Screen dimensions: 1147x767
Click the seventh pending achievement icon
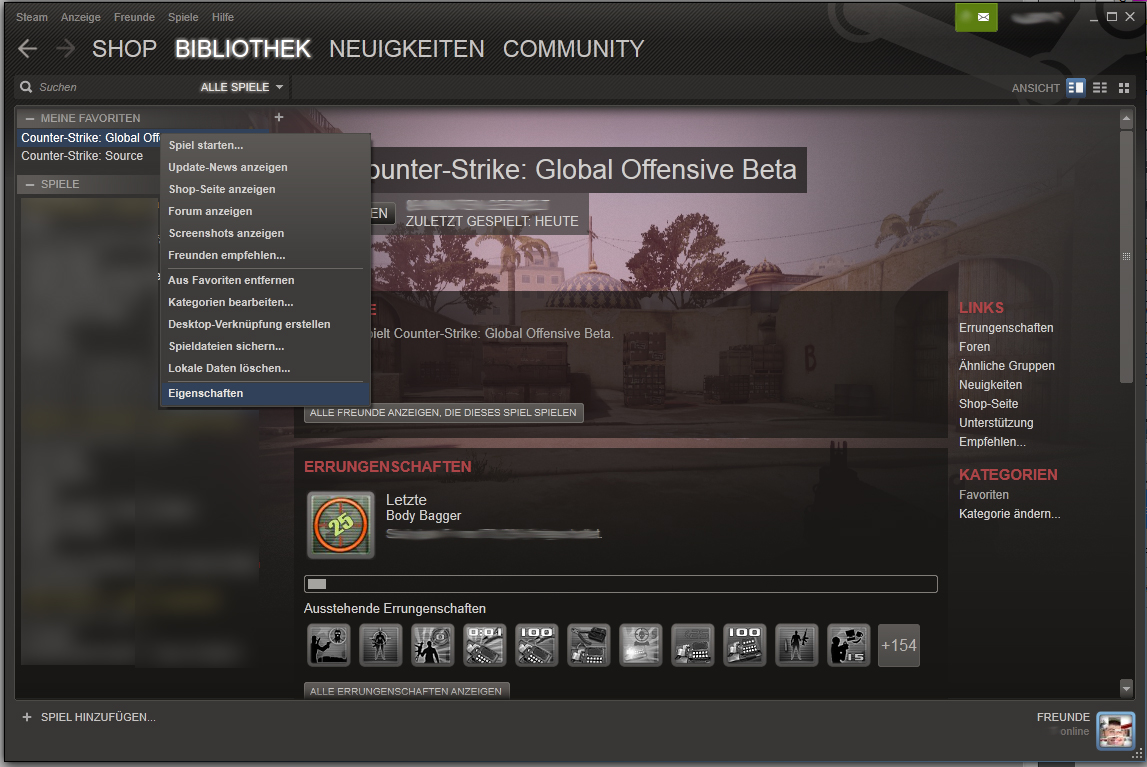640,645
